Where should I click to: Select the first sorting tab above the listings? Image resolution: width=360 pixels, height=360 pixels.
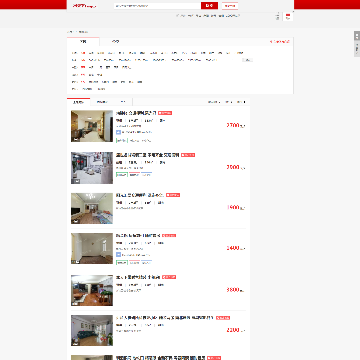coord(78,102)
